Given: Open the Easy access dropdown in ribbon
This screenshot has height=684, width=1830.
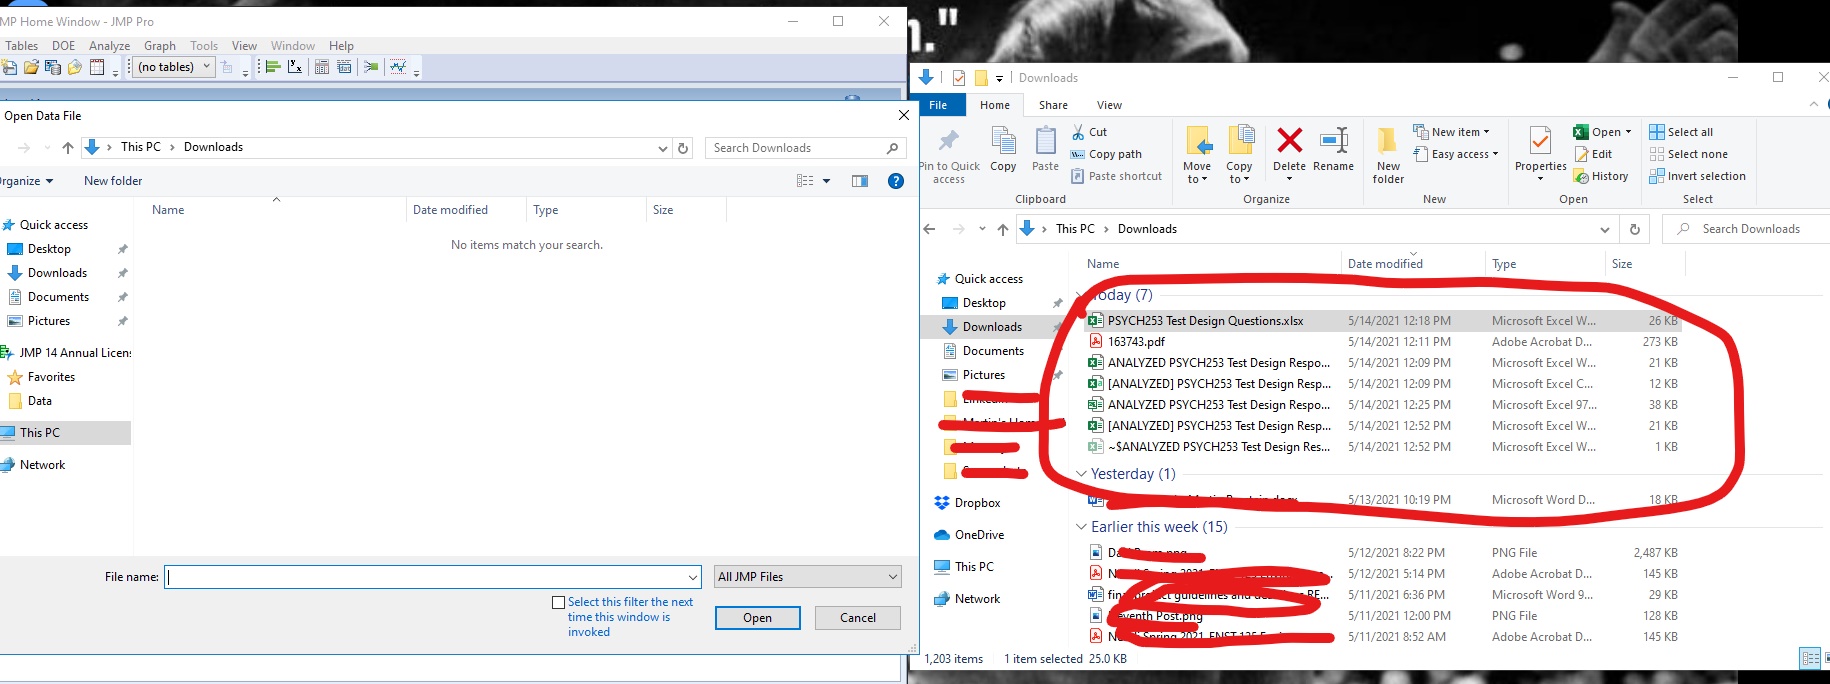Looking at the screenshot, I should [1456, 154].
